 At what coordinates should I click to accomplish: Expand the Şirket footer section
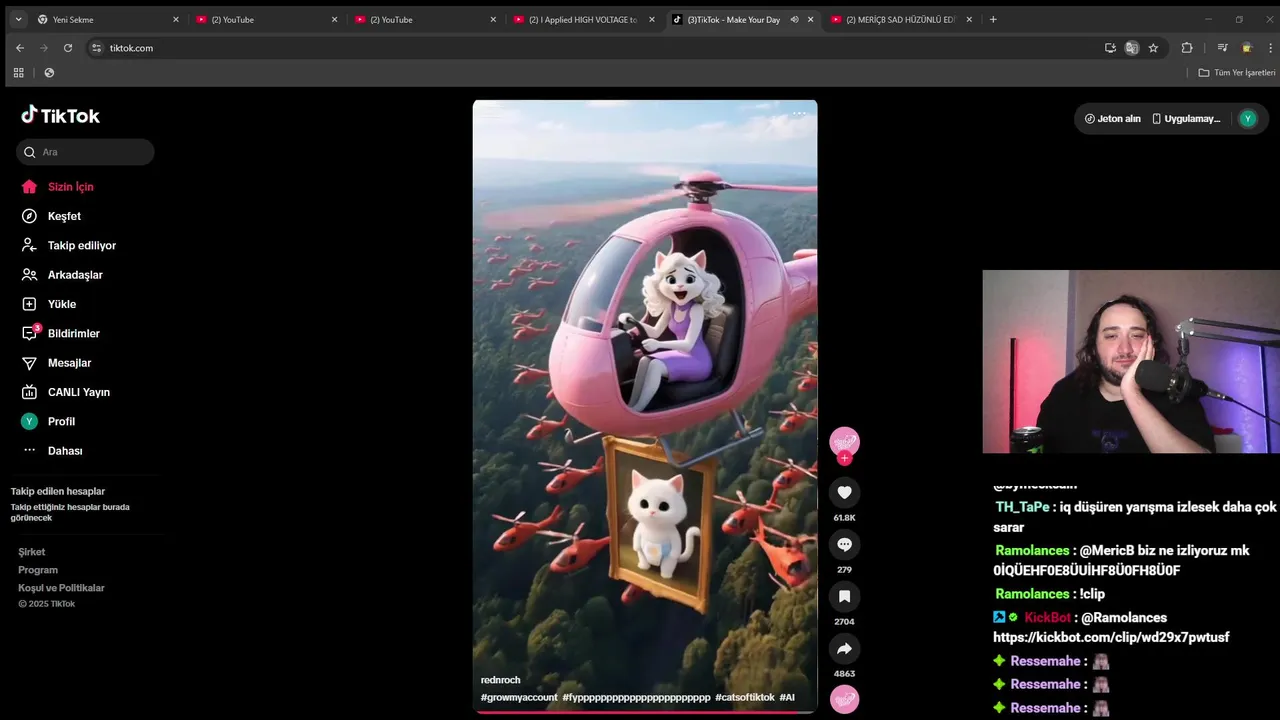point(32,552)
